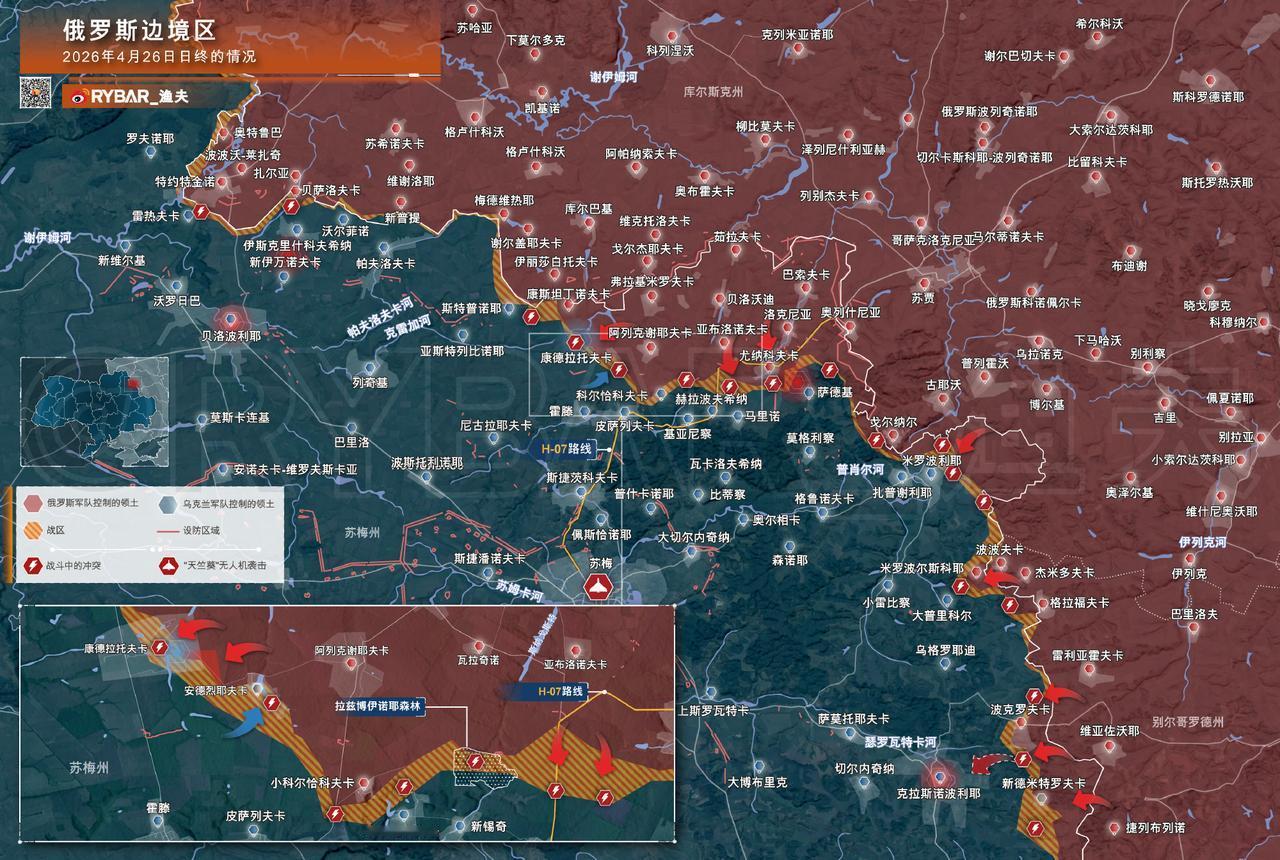
Task: Click the RYBAR_渔夫 source label
Action: click(x=141, y=96)
